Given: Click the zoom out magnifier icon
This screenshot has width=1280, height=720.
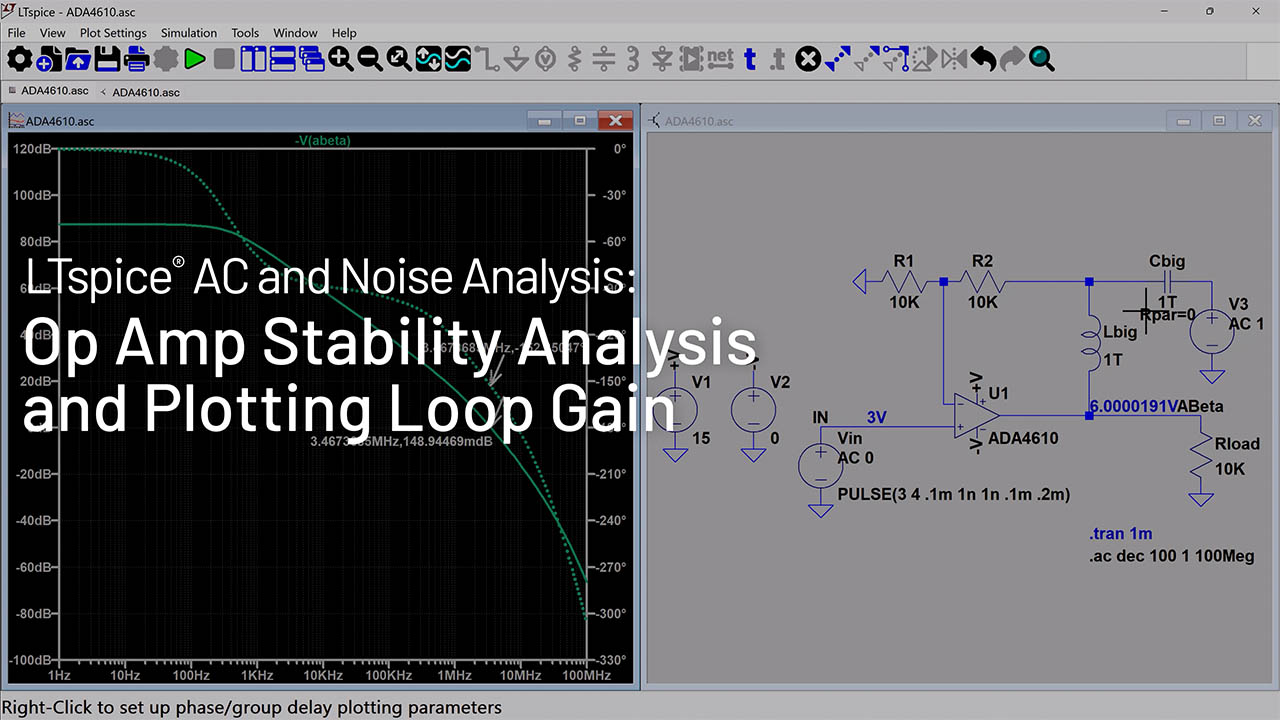Looking at the screenshot, I should coord(370,59).
